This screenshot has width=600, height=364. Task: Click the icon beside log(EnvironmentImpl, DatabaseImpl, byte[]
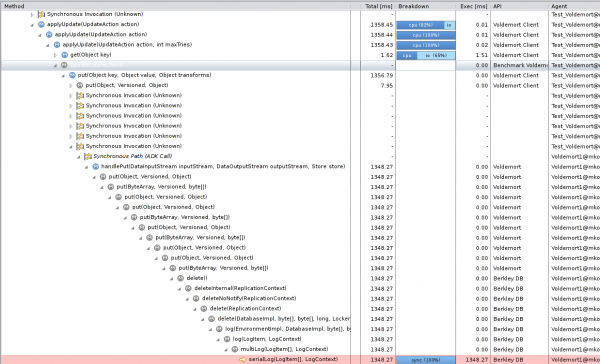pos(219,329)
